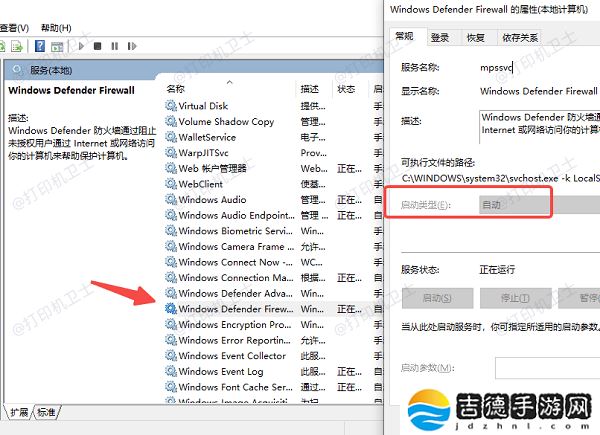This screenshot has height=435, width=600.
Task: Click inside the 启动参数(M) input field
Action: [548, 368]
